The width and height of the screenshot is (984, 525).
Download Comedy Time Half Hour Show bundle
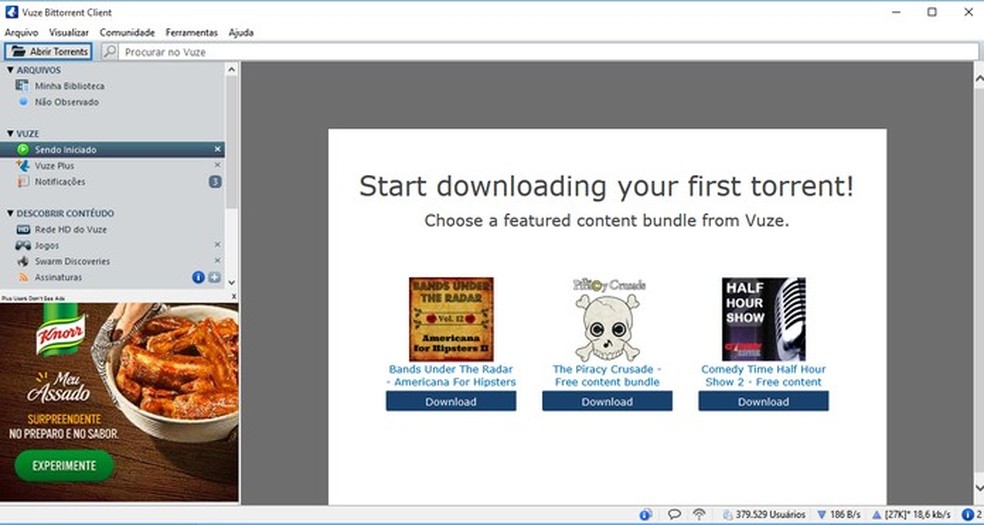(x=763, y=401)
